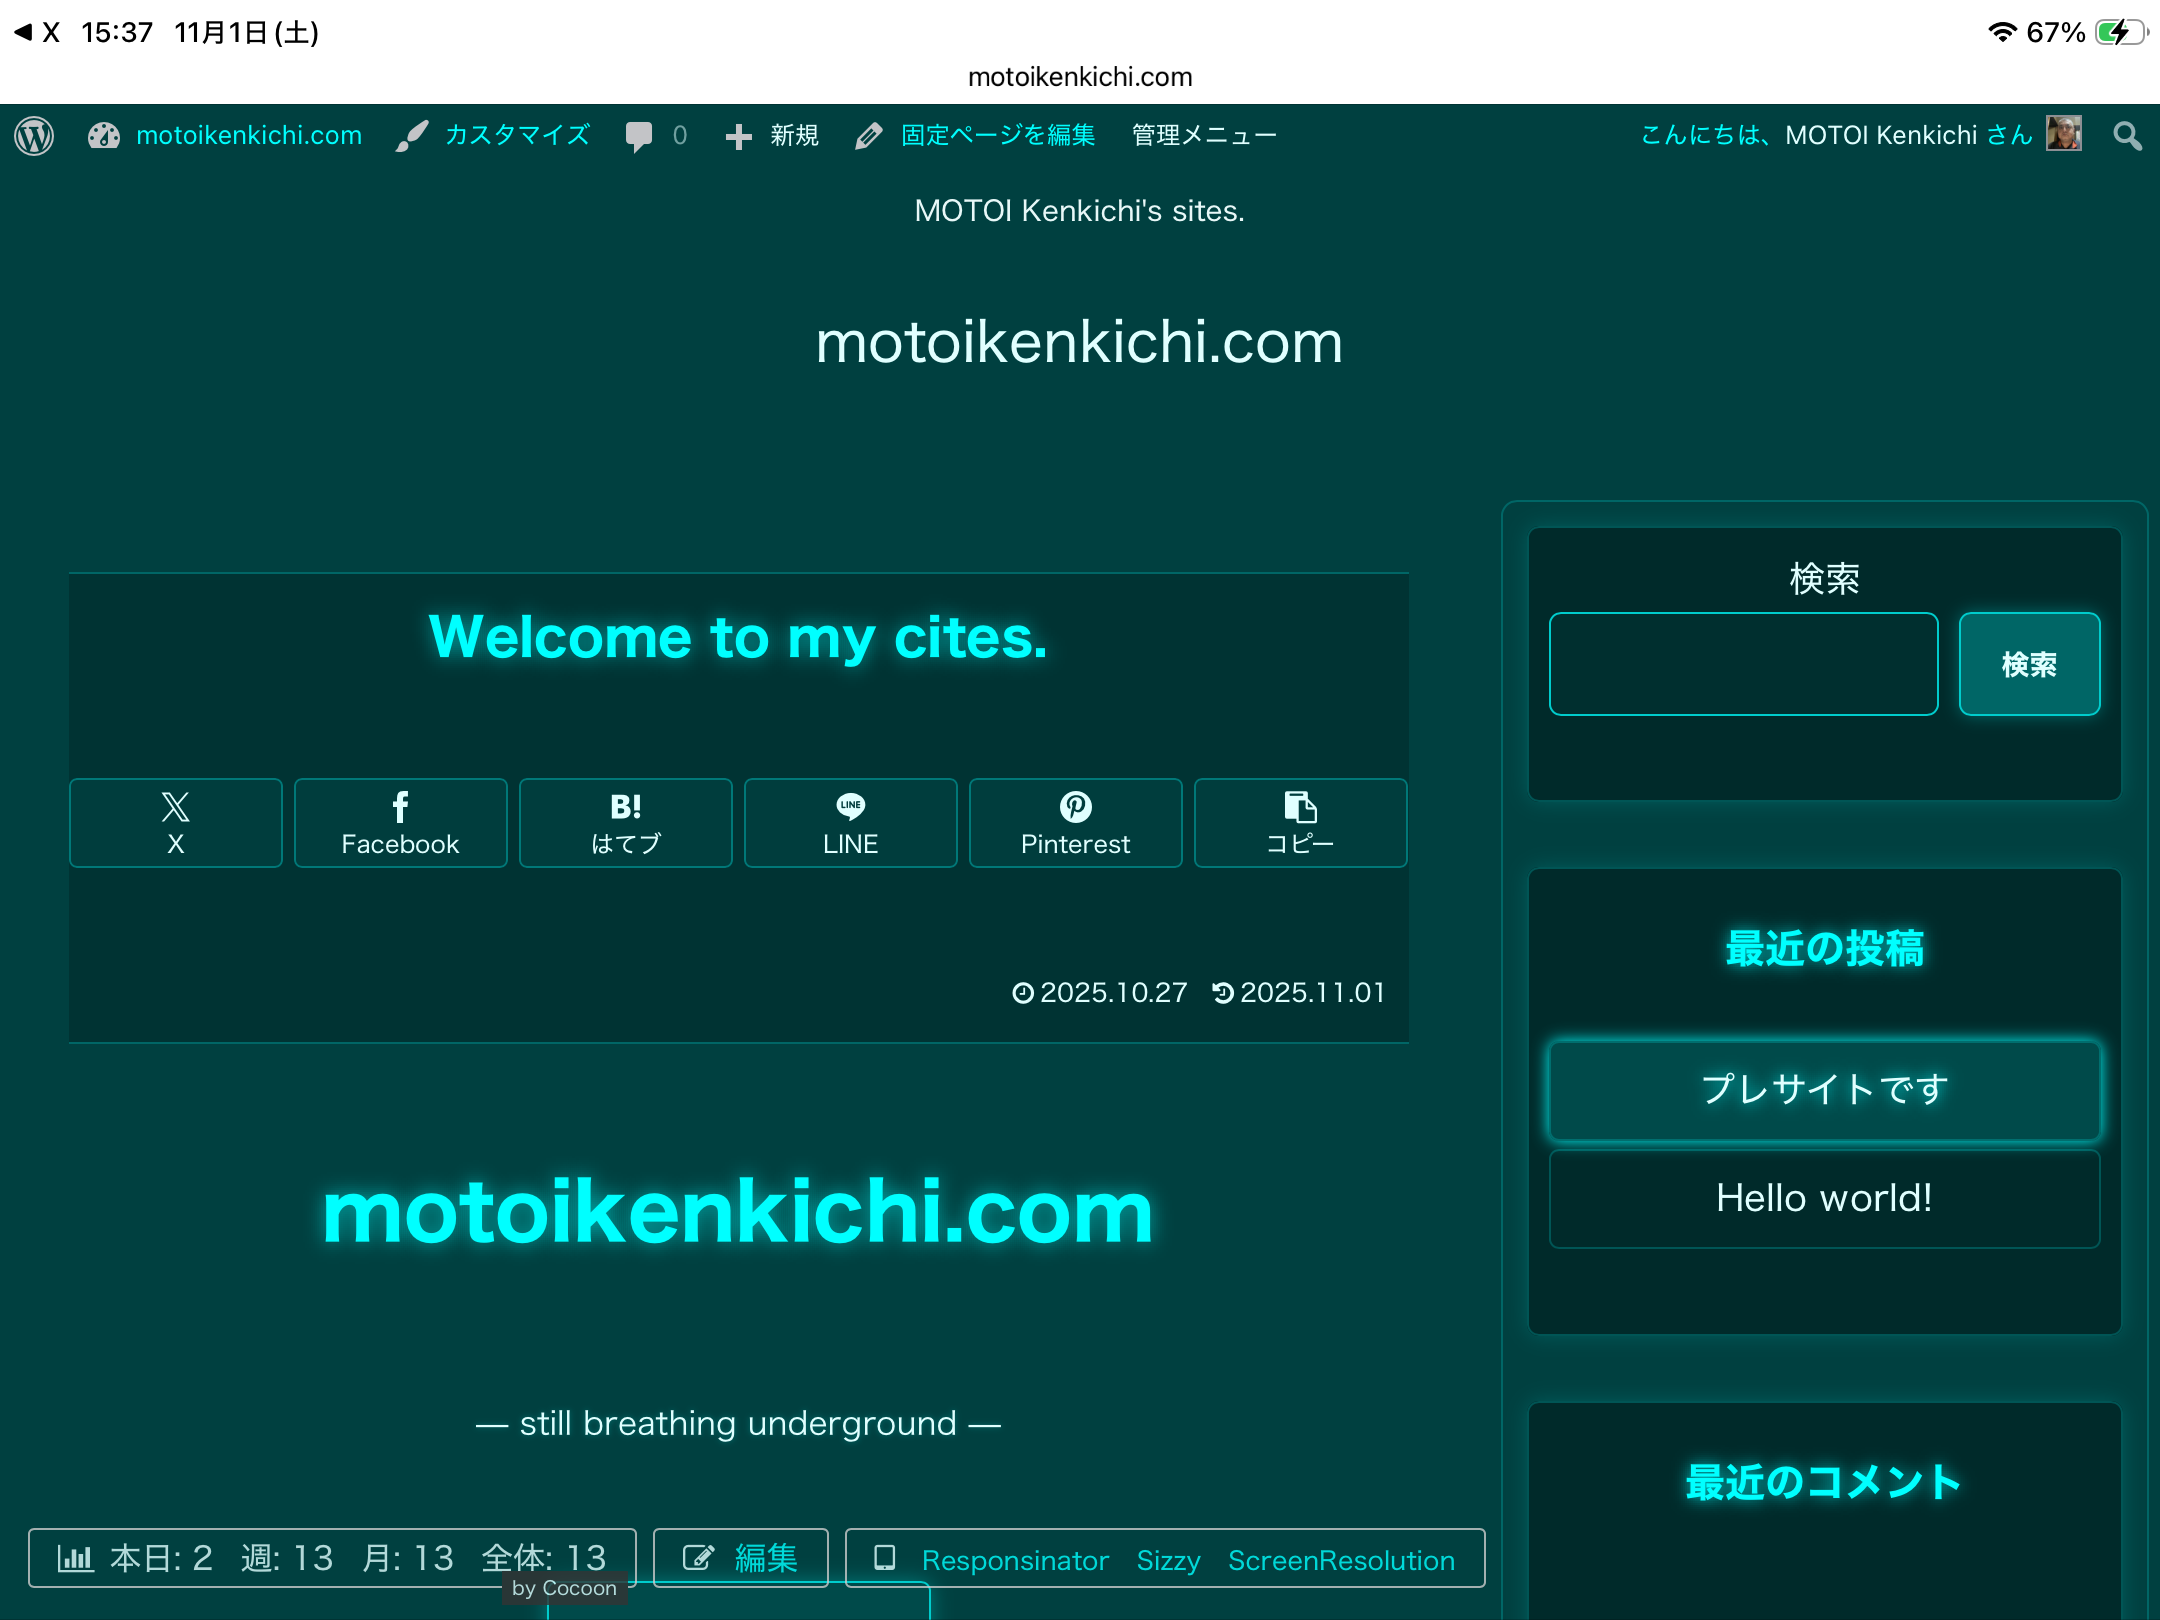
Task: Click the plus icon to create 新規 content
Action: pyautogui.click(x=737, y=135)
